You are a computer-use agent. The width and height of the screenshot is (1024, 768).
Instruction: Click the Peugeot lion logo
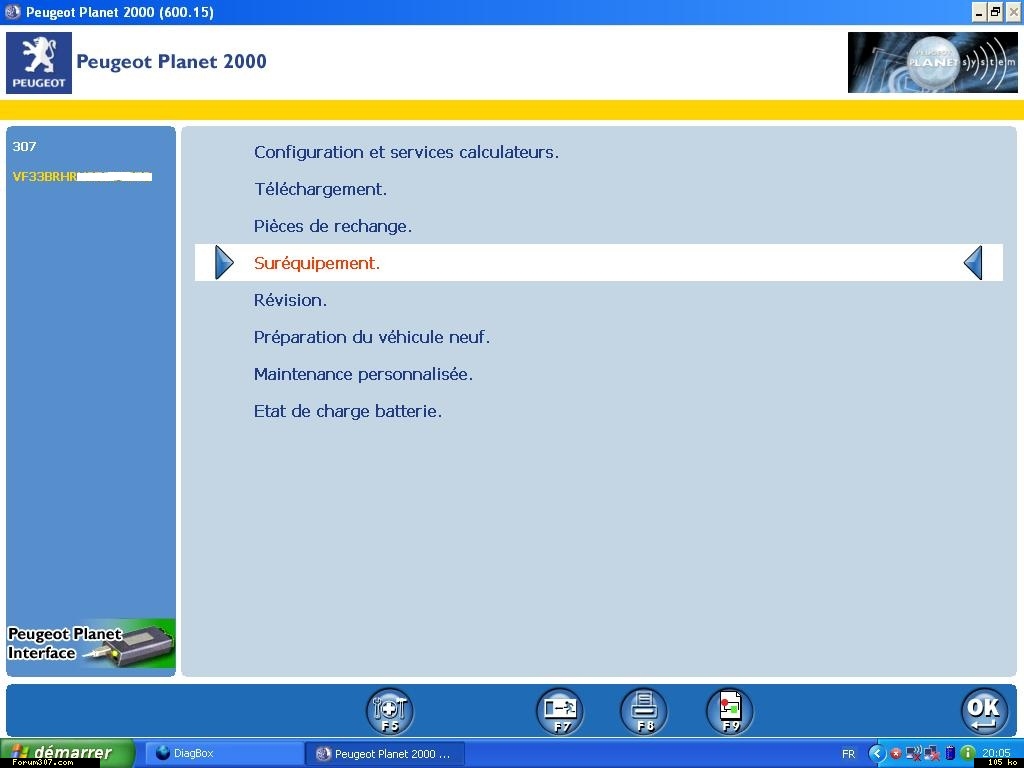point(39,62)
